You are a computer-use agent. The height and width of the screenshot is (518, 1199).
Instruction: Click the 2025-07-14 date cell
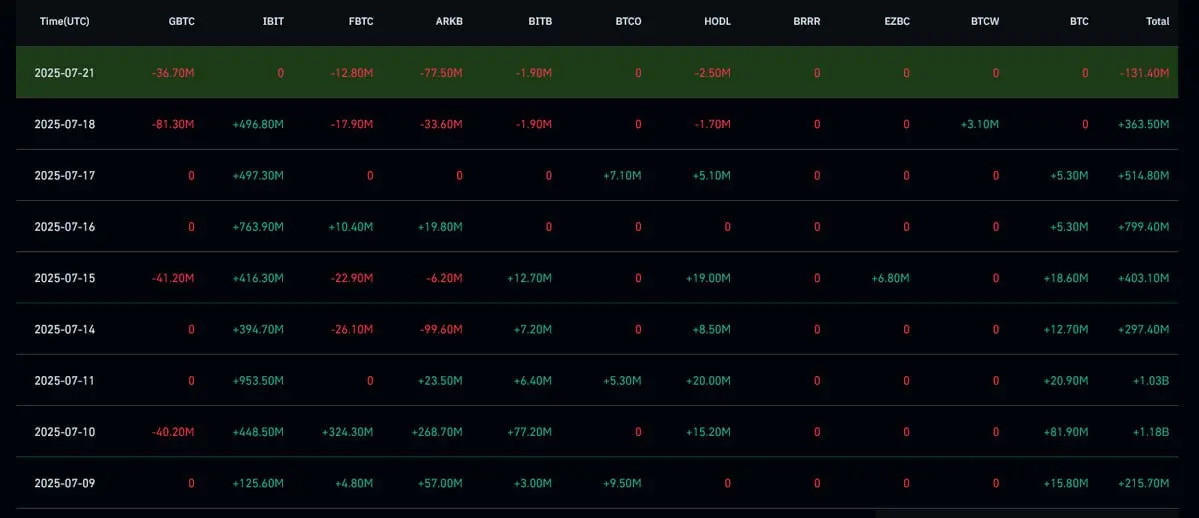click(65, 329)
